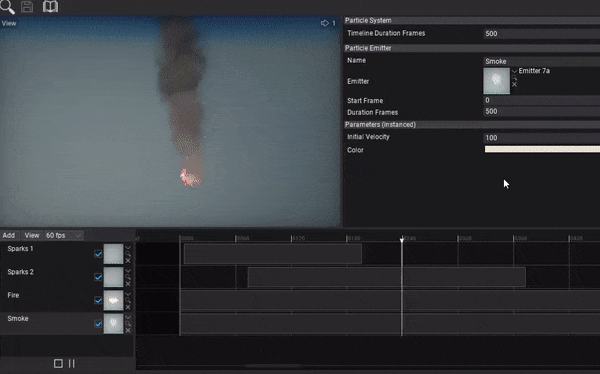Search asset for Fire track emitter
Screen dimensions: 600x374
pos(128,301)
